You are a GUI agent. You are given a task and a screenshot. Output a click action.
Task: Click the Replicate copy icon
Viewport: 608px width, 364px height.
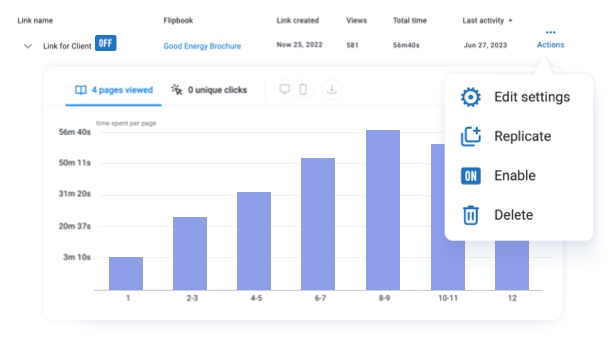pyautogui.click(x=471, y=136)
